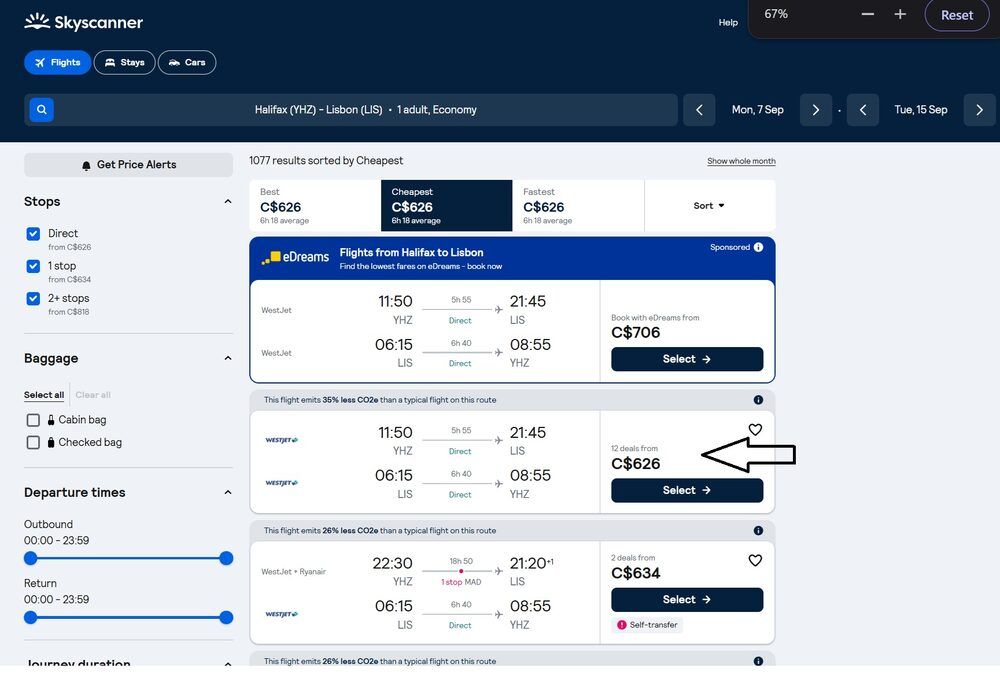
Task: Select the Cheapest C$626 sorting tab
Action: tap(446, 205)
